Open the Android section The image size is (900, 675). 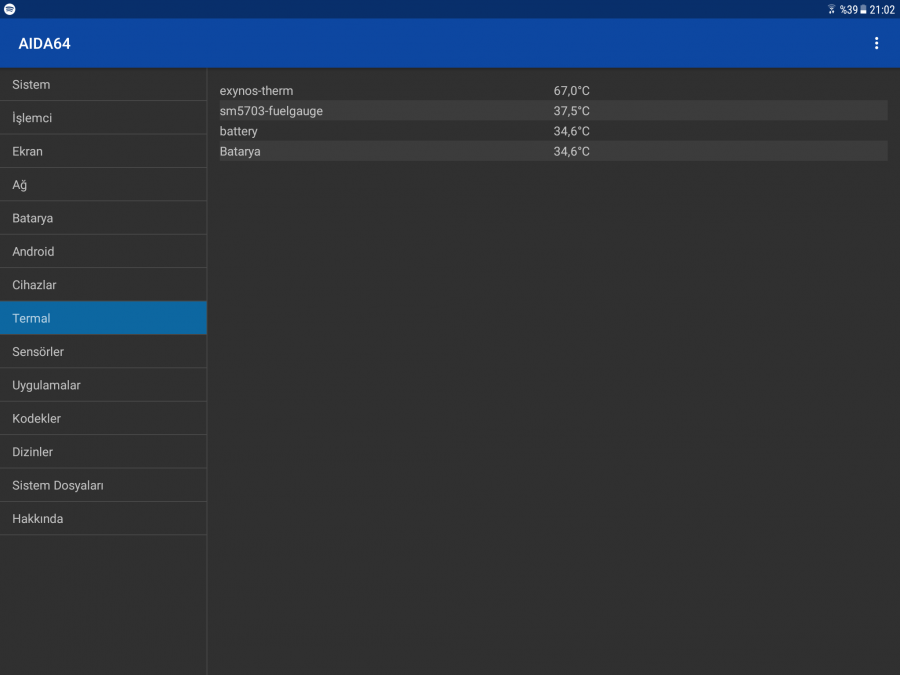pyautogui.click(x=103, y=251)
